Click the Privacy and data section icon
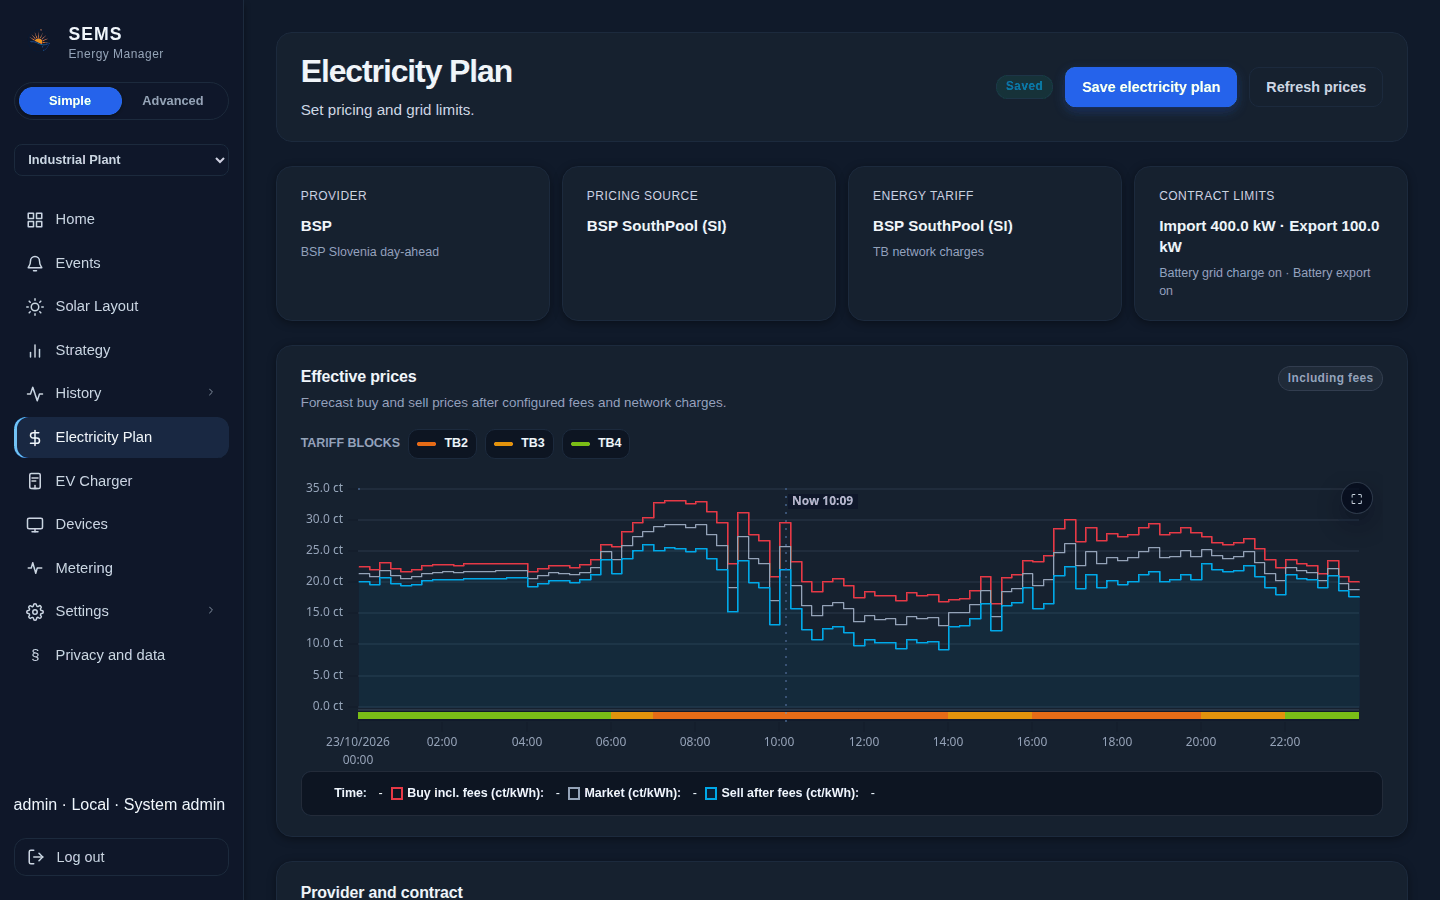The width and height of the screenshot is (1440, 900). tap(35, 655)
